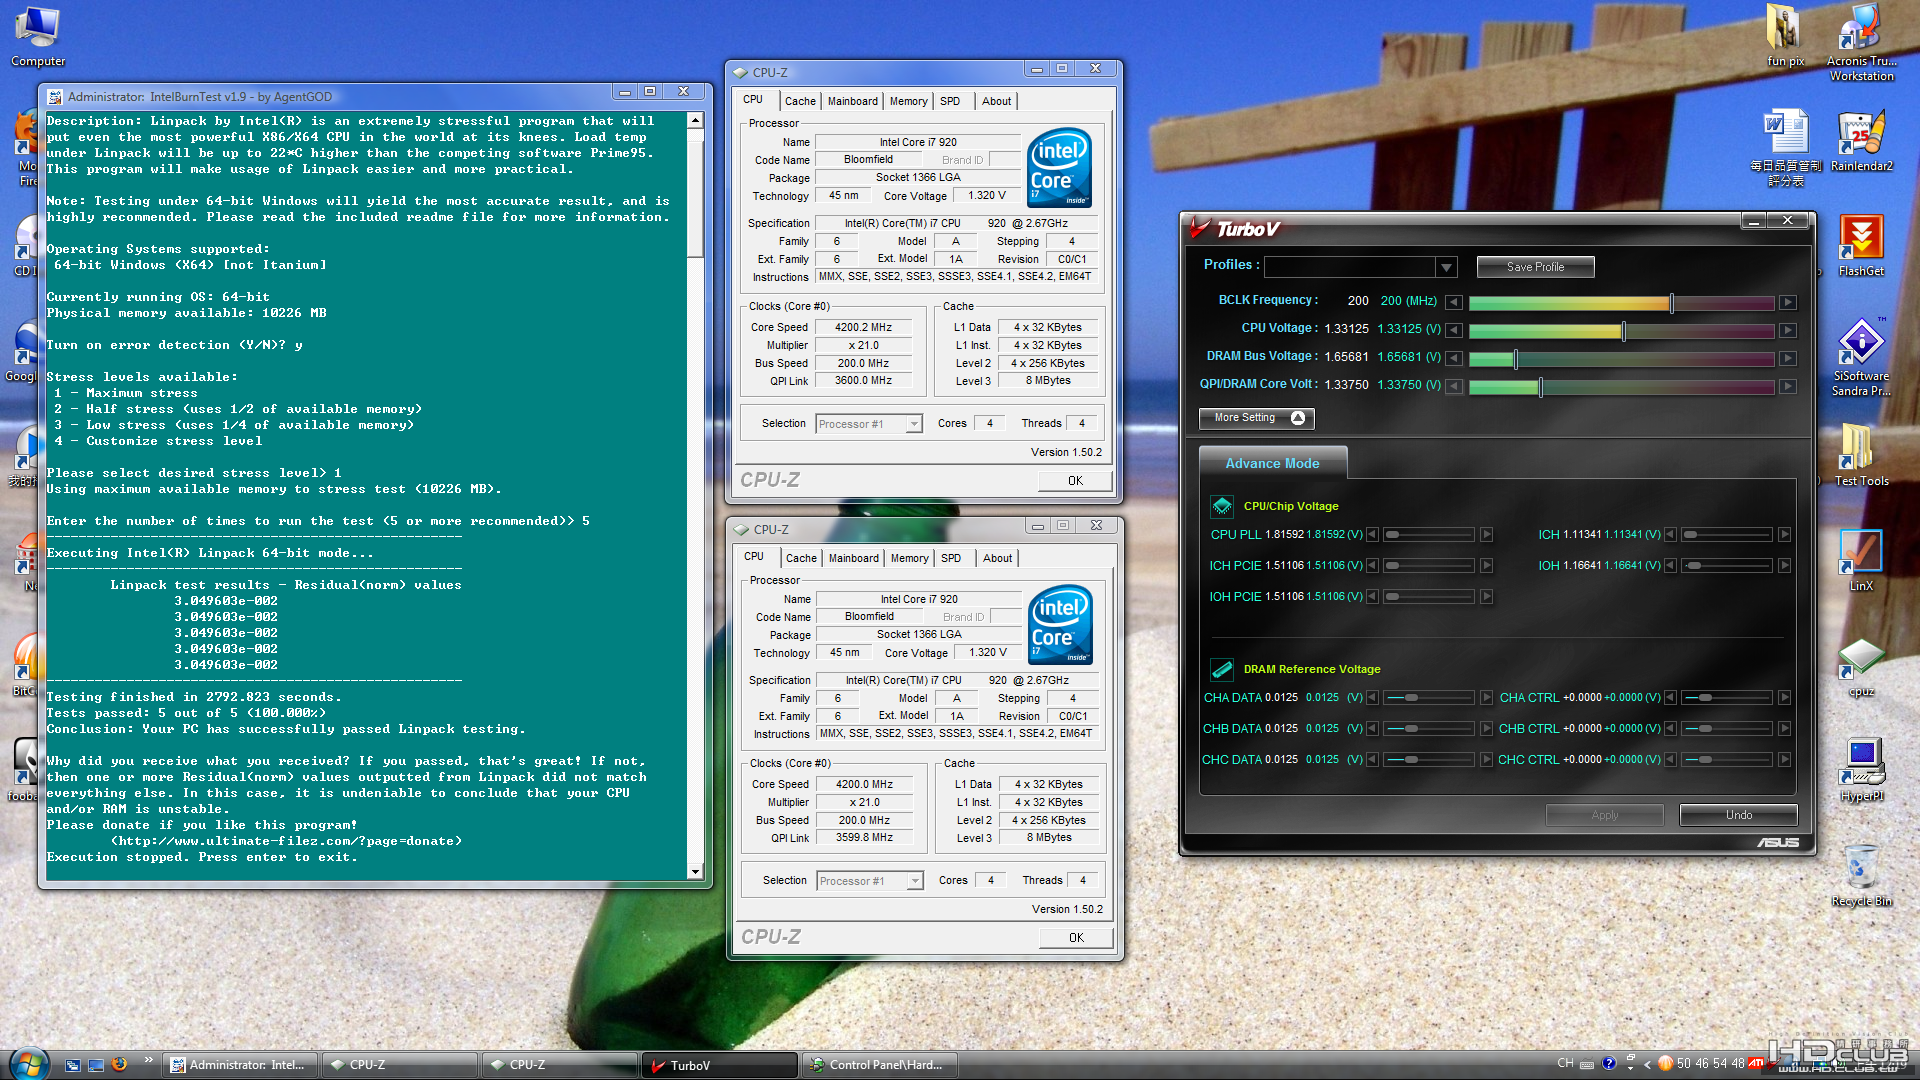Viewport: 1920px width, 1080px height.
Task: Open the TurboV Profiles dropdown
Action: pyautogui.click(x=1446, y=267)
